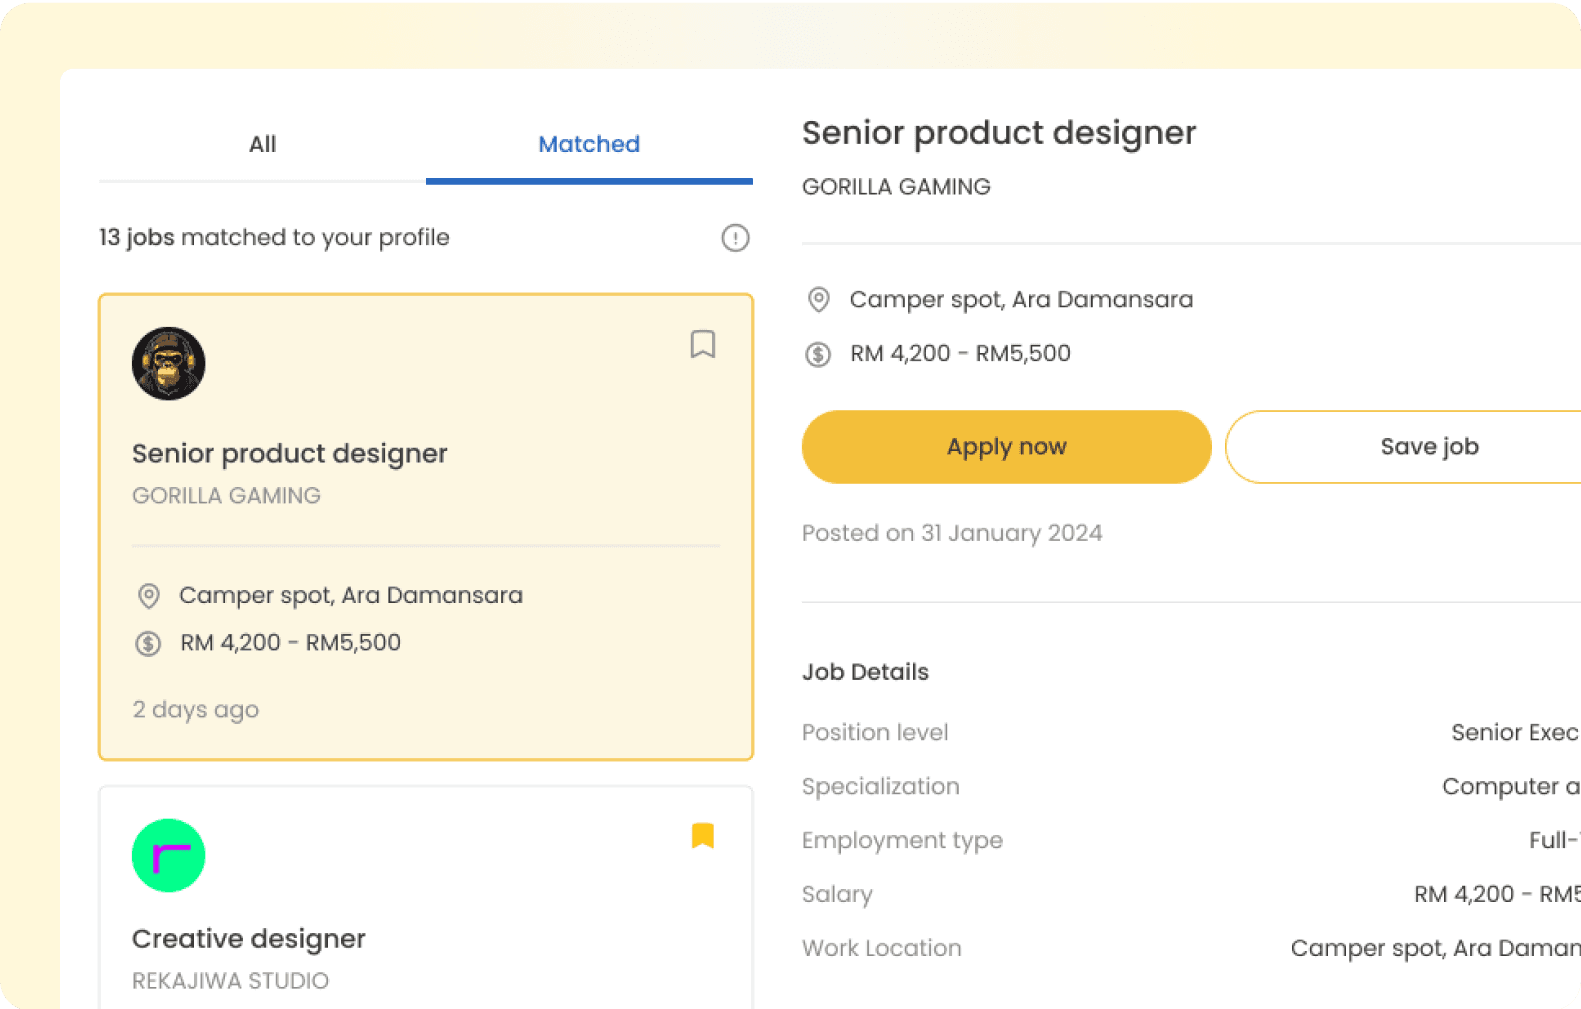Click location pin icon in job card
The height and width of the screenshot is (1009, 1581).
click(149, 596)
